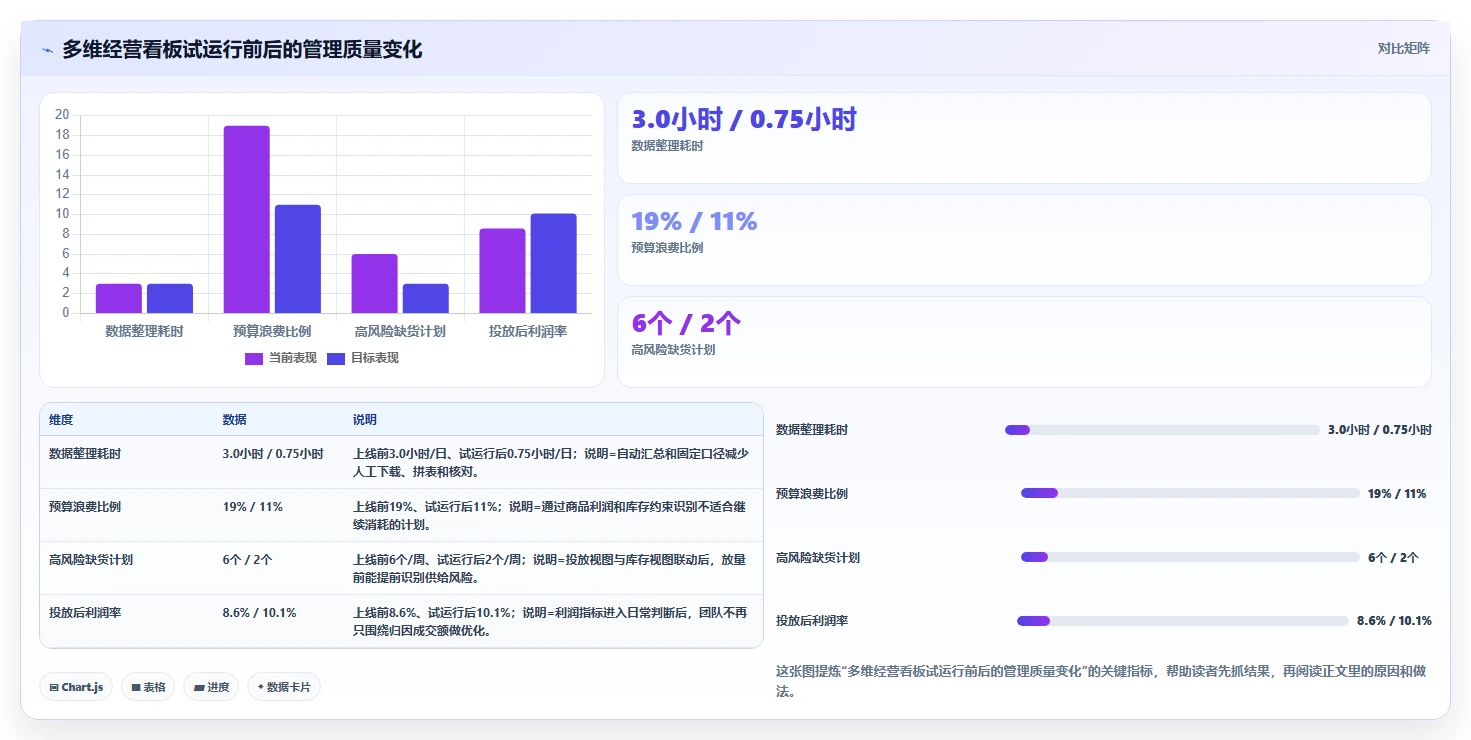Click the summary paragraph starting 这张图提炼
This screenshot has width=1471, height=740.
1100,681
